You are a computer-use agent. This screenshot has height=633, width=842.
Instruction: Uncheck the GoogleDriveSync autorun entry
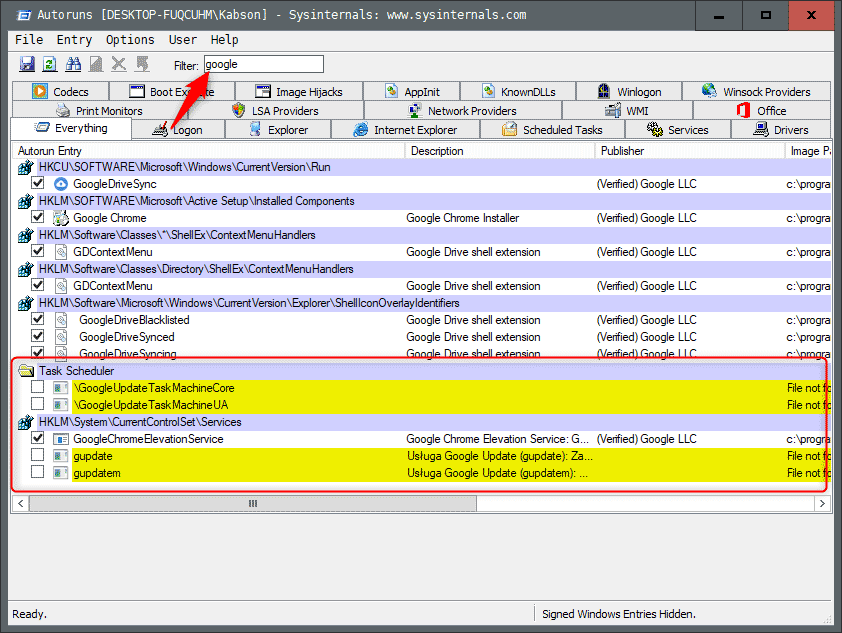coord(38,183)
